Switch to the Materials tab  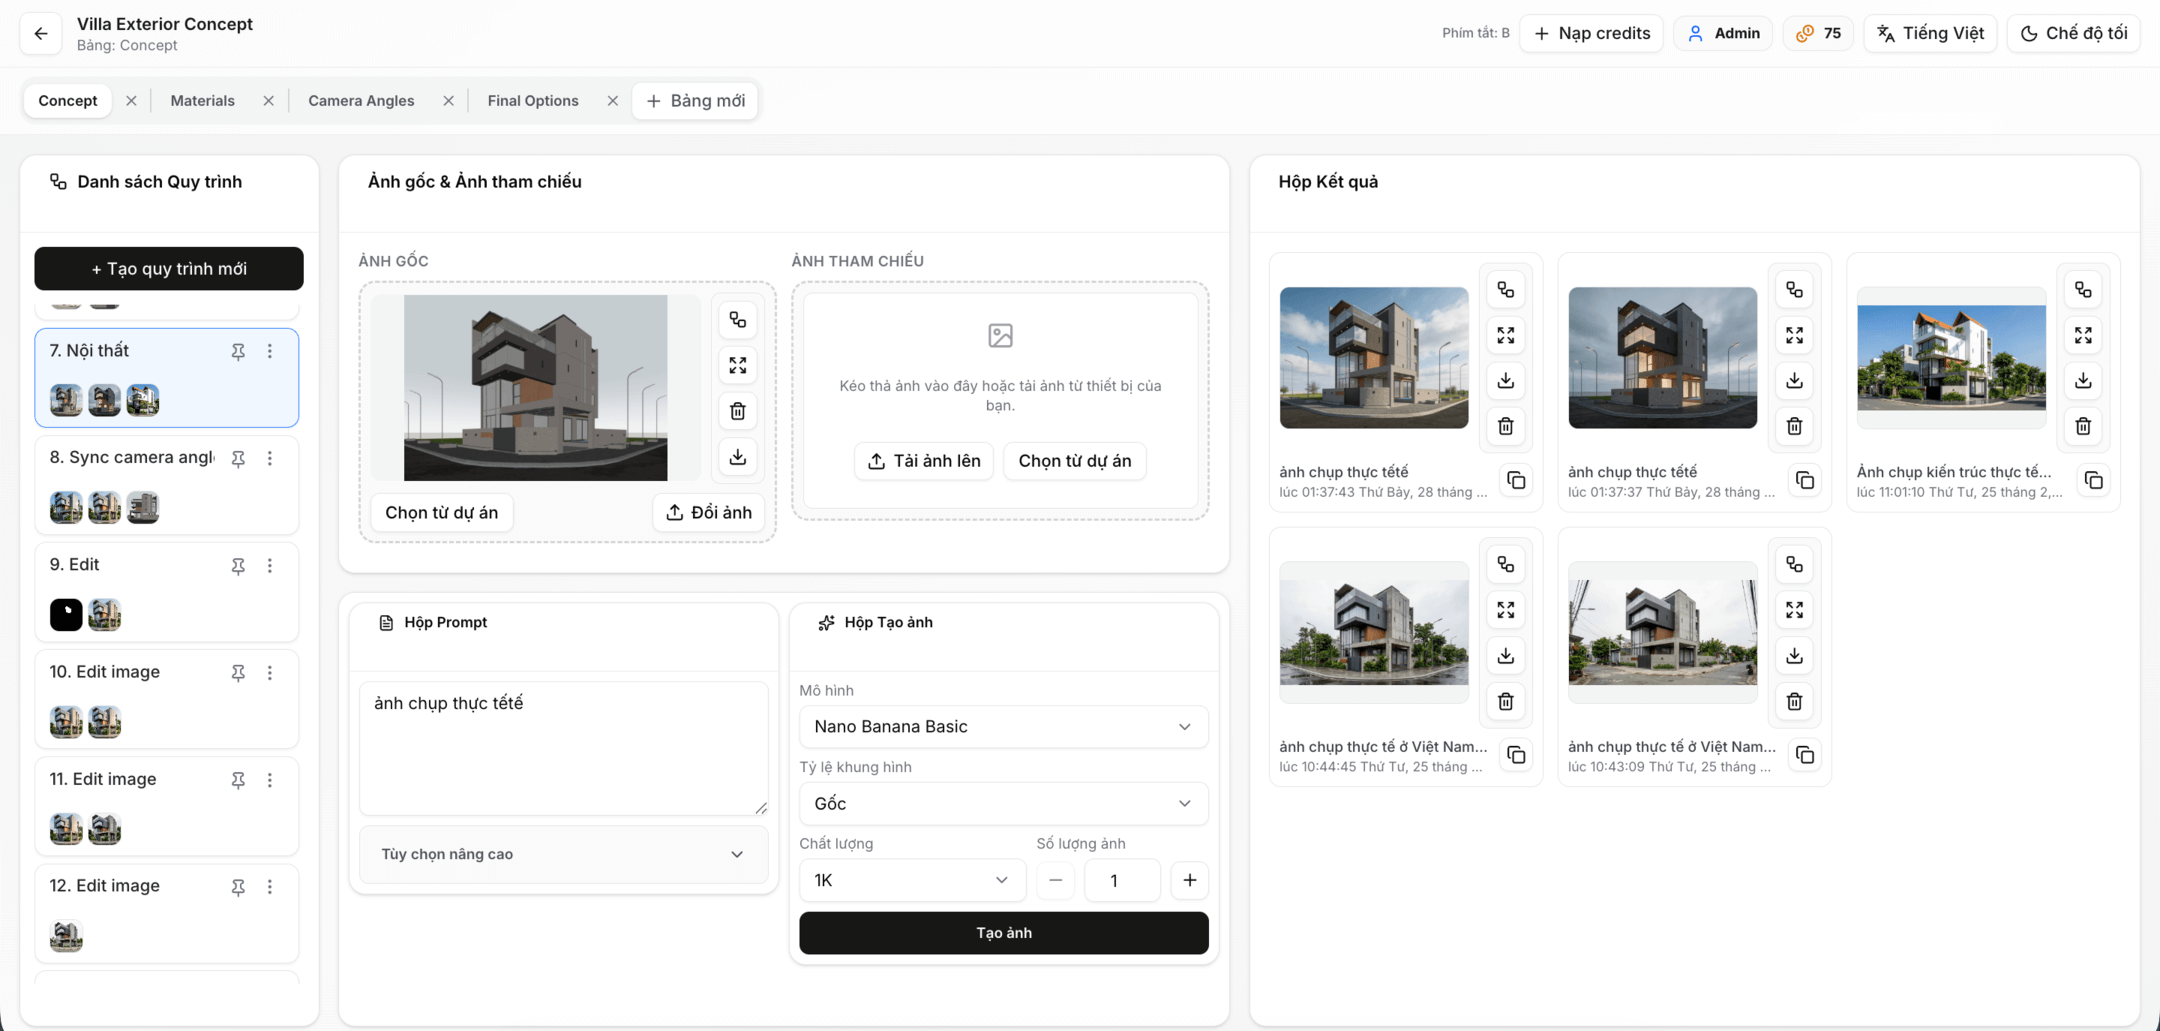202,101
